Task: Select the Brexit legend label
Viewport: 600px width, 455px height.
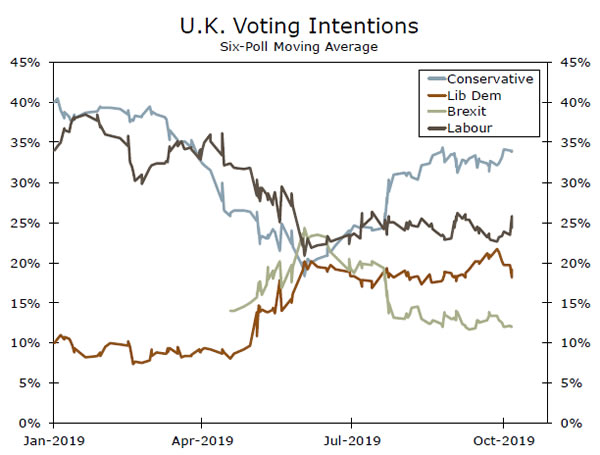Action: point(468,111)
